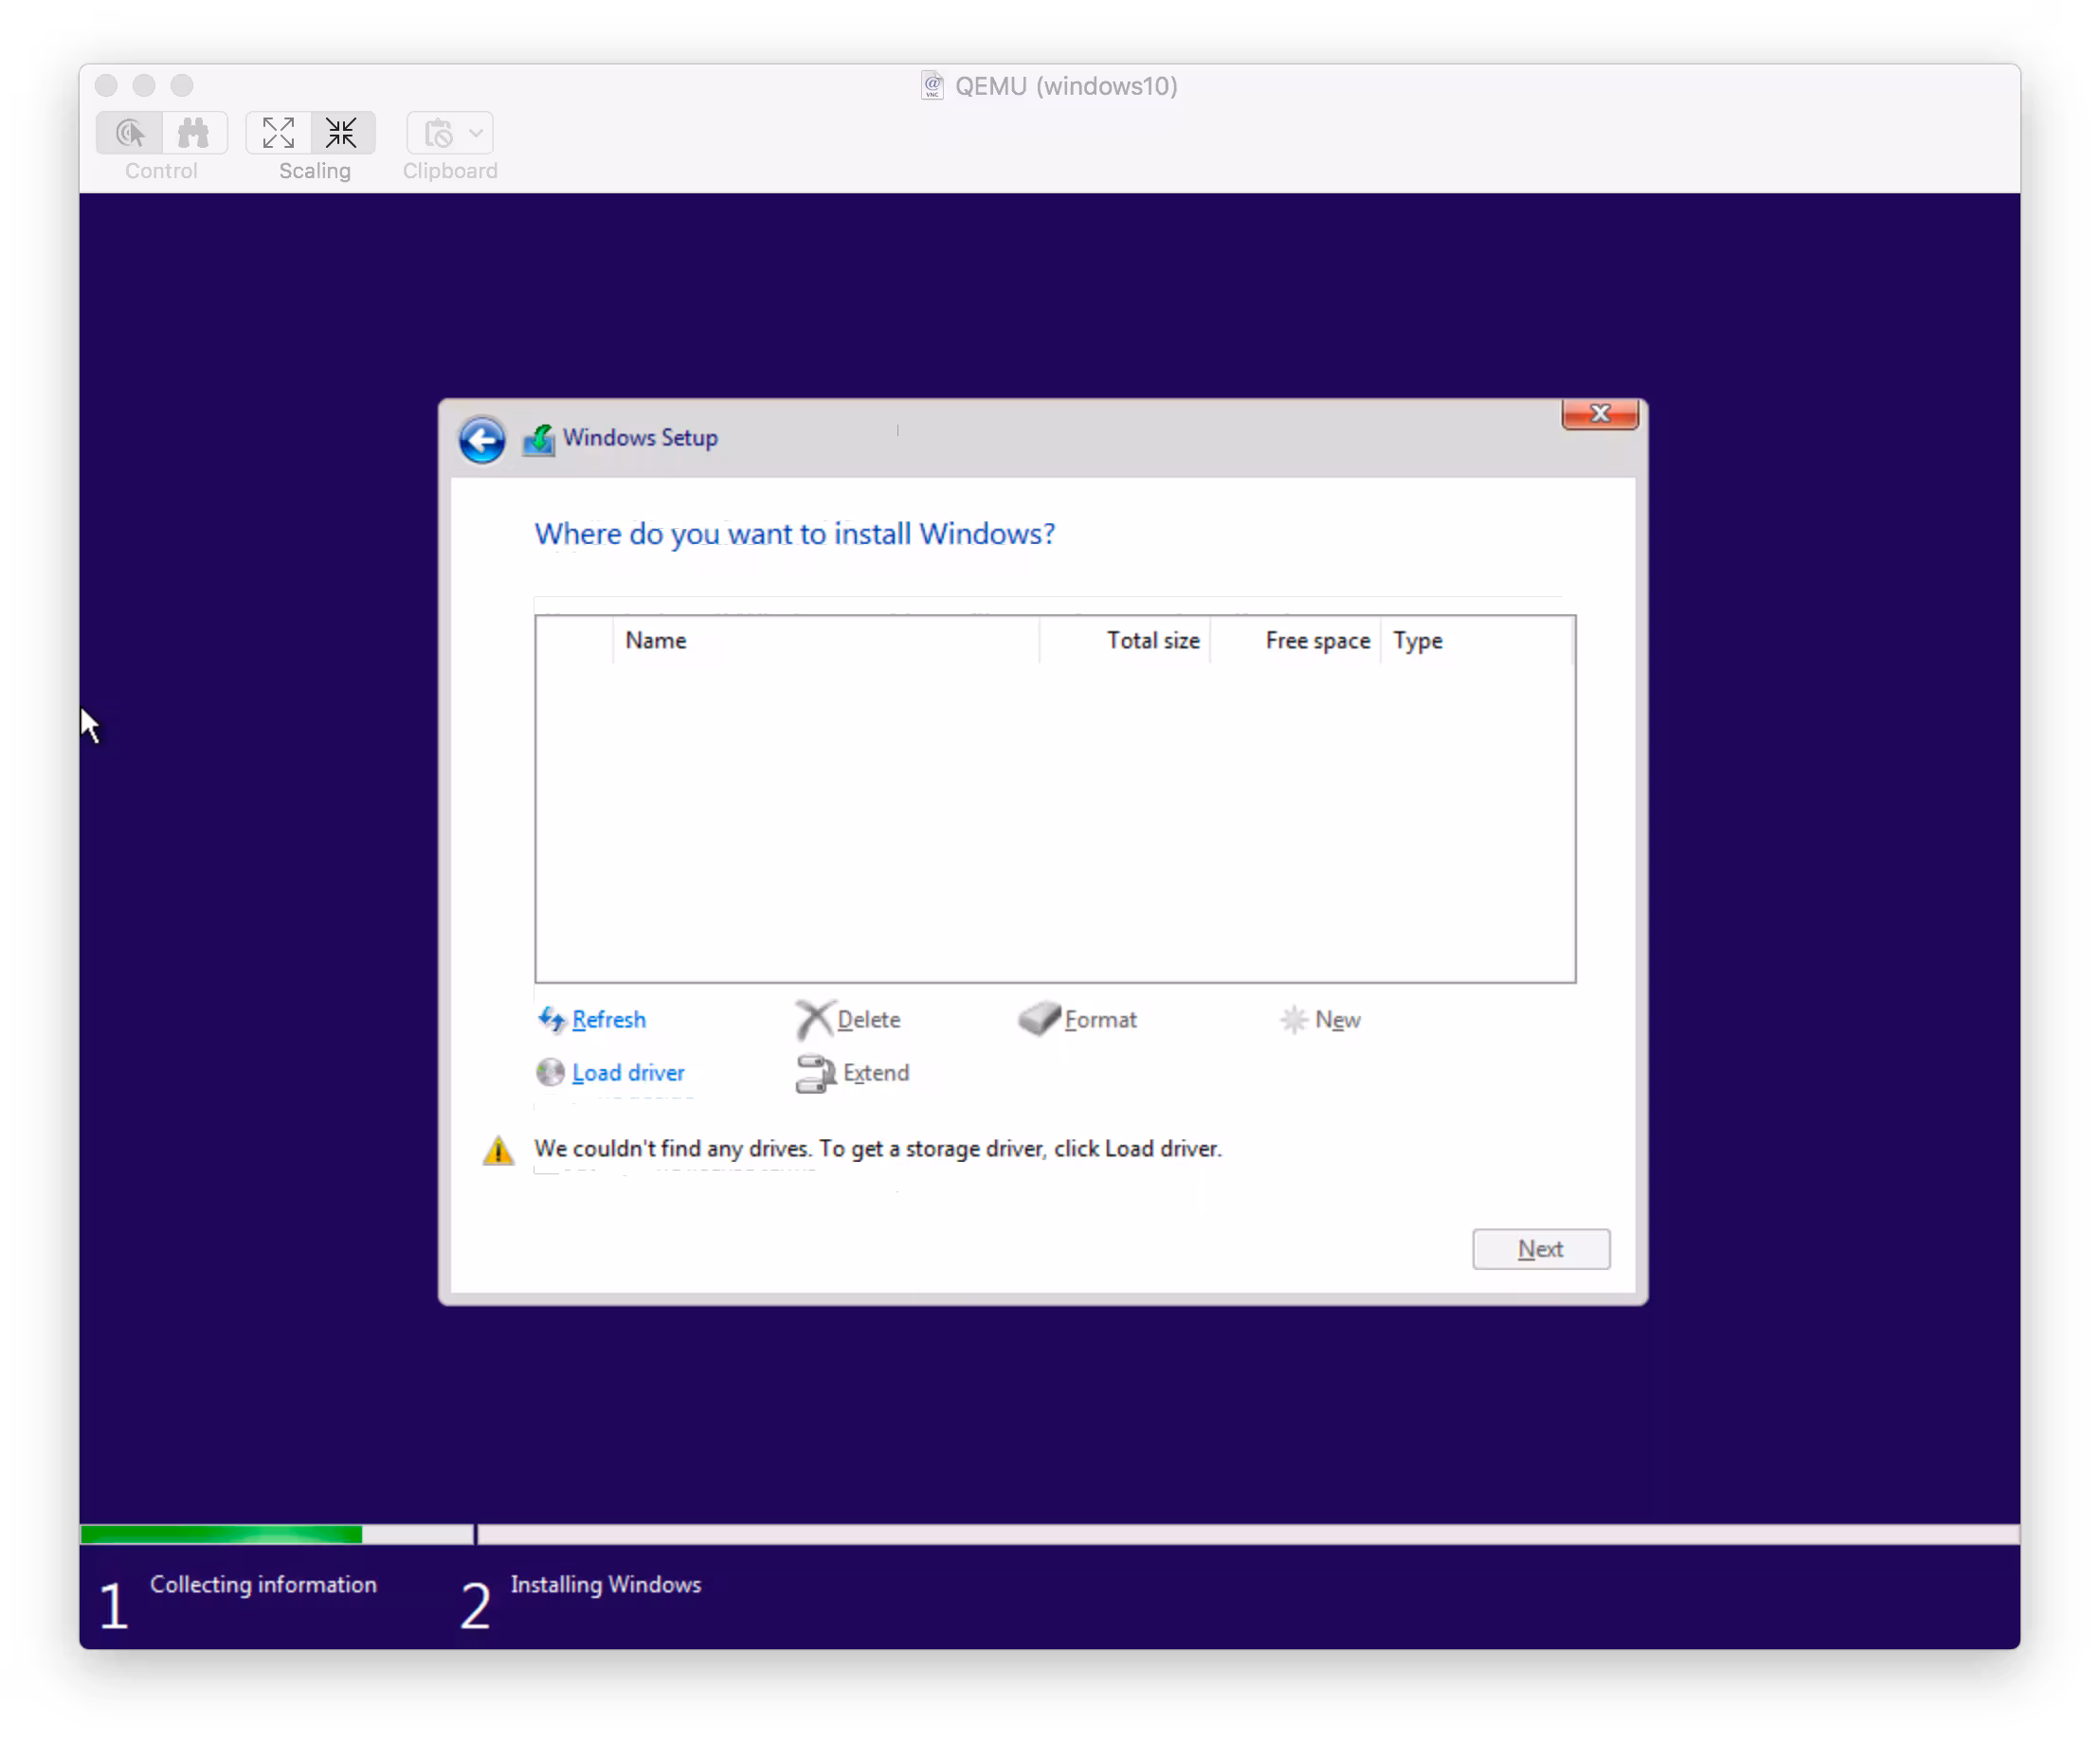The height and width of the screenshot is (1744, 2100).
Task: Click the Name column header
Action: (x=655, y=640)
